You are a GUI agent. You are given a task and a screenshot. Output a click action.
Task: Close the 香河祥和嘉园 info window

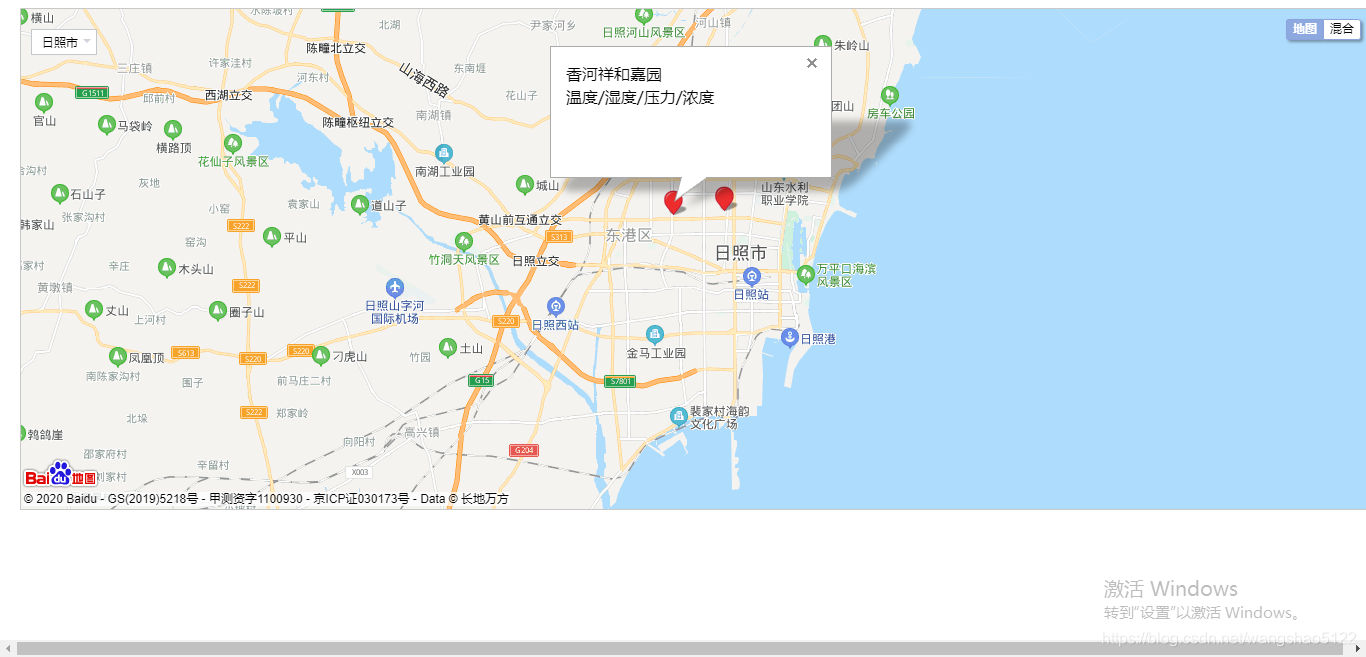(812, 63)
